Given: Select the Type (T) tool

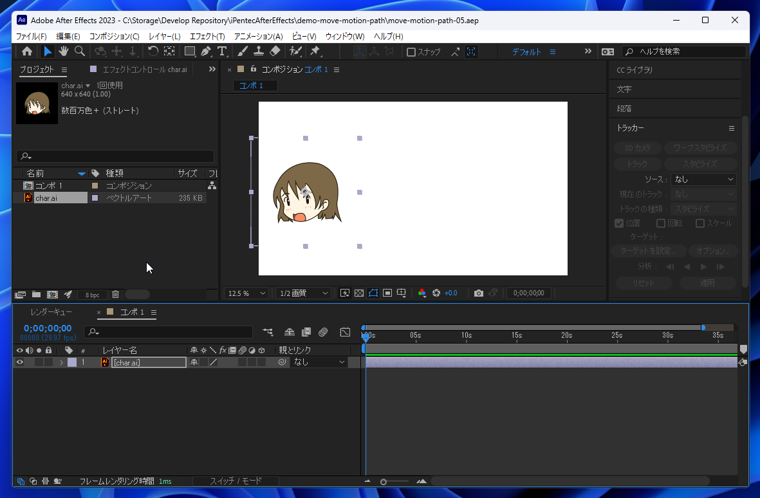Looking at the screenshot, I should pos(222,52).
